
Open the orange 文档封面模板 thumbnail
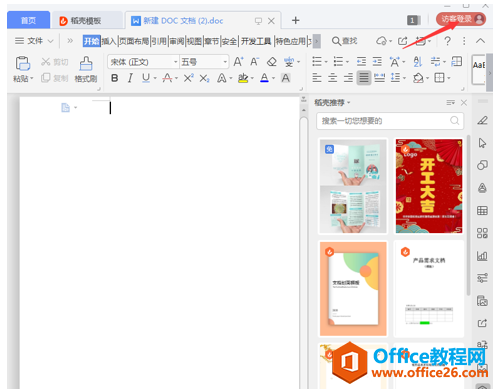point(353,289)
